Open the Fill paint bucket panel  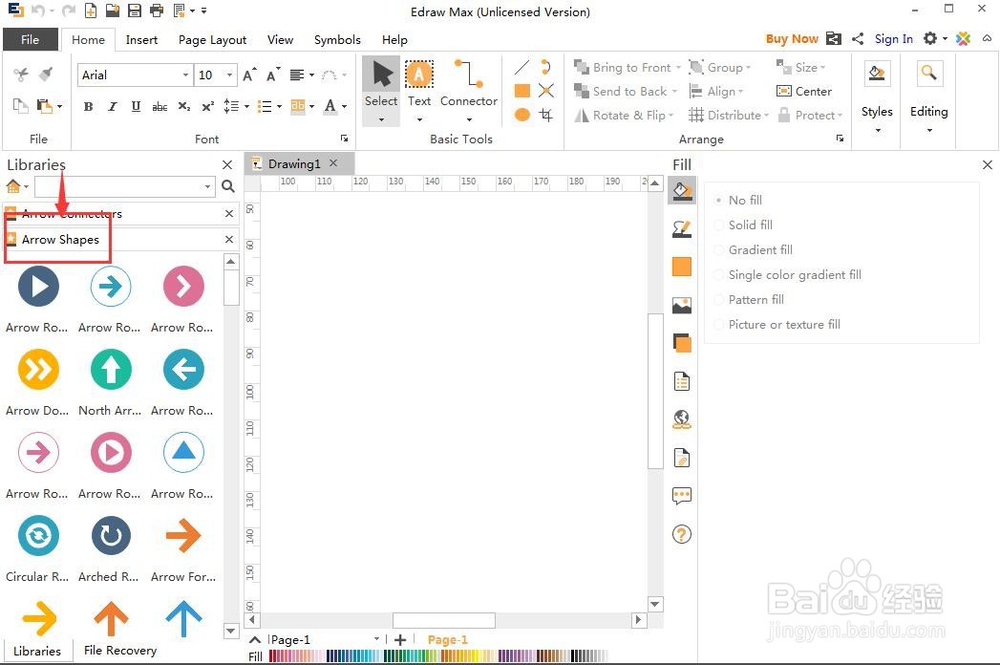[x=682, y=191]
